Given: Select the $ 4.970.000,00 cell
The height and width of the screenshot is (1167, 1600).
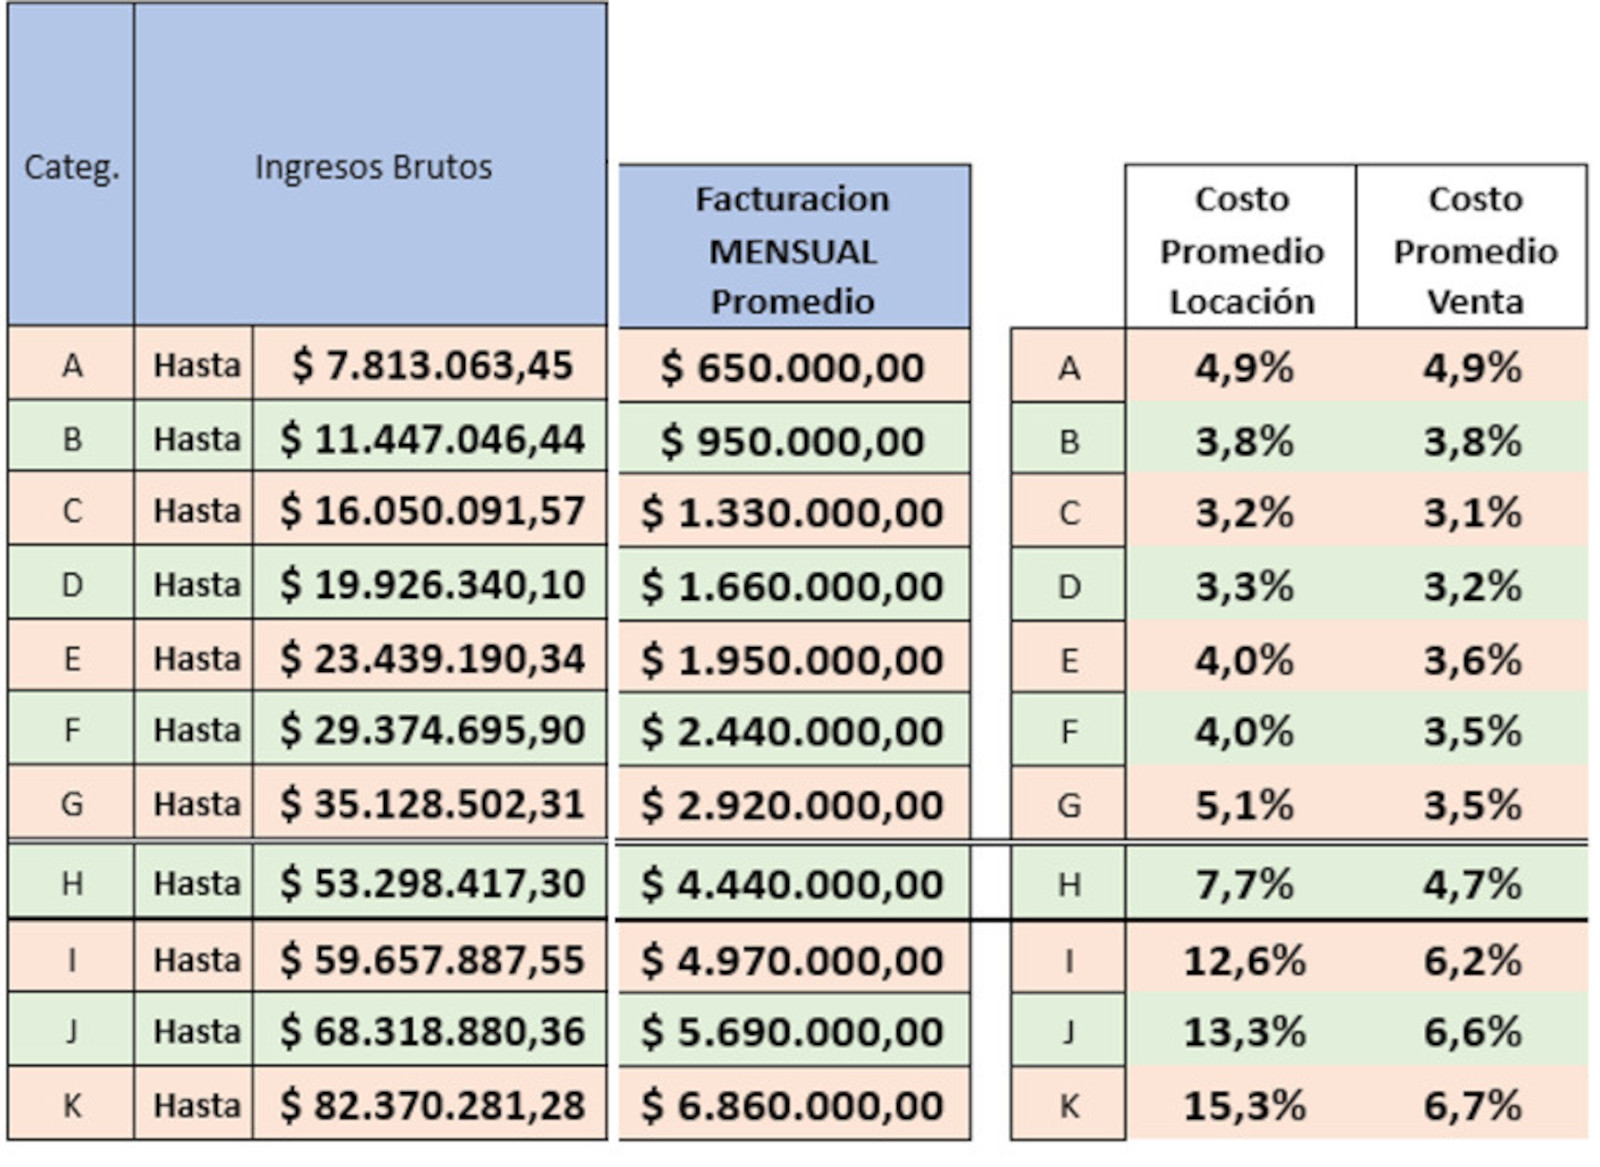Looking at the screenshot, I should pos(793,960).
